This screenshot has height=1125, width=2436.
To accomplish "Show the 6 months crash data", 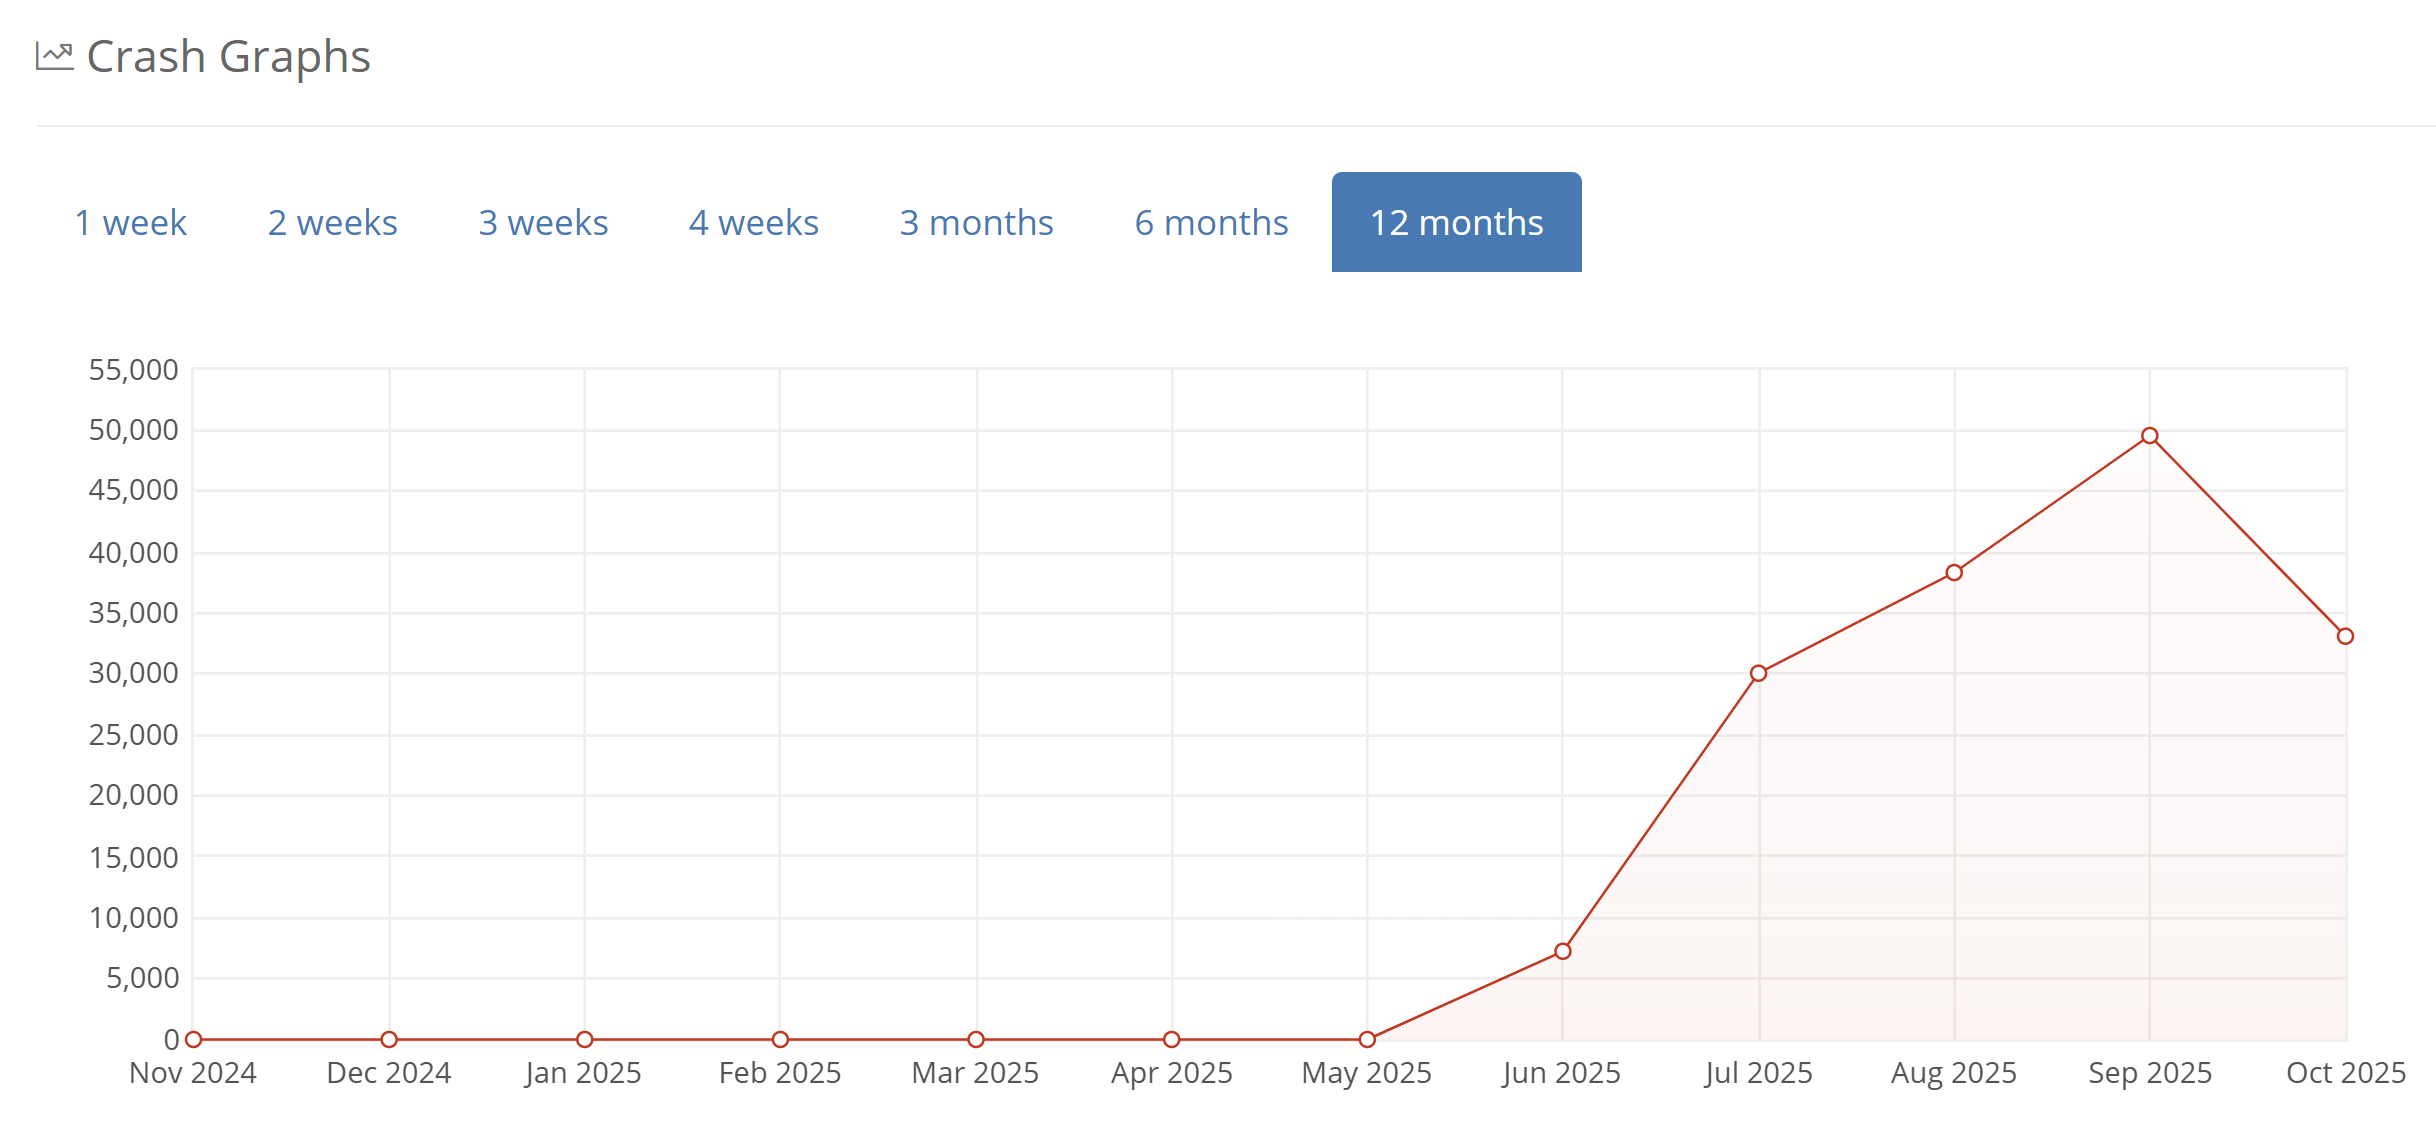I will coord(1210,222).
